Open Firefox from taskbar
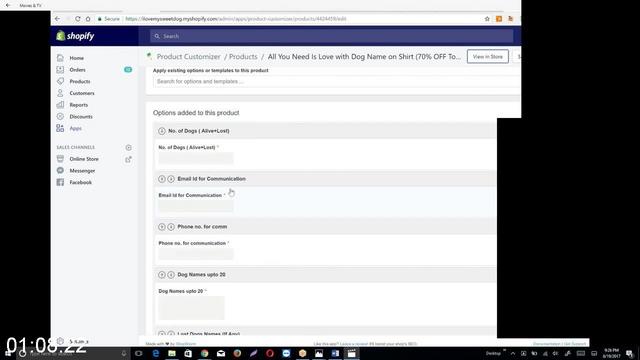 (237, 353)
